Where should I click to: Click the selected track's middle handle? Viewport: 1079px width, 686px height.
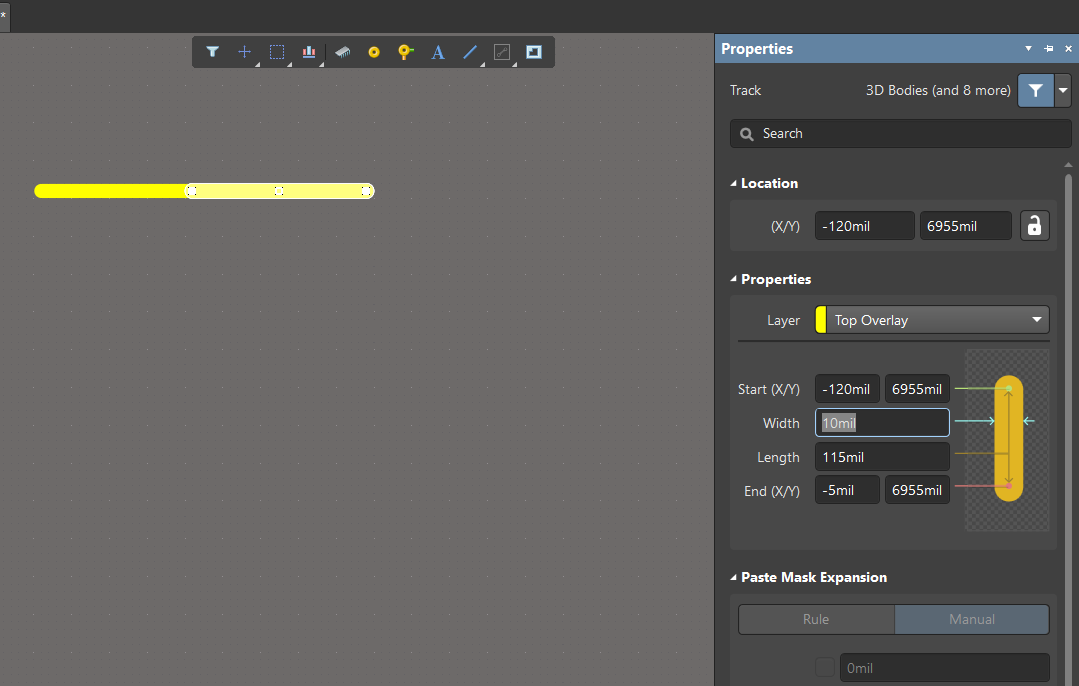point(279,191)
